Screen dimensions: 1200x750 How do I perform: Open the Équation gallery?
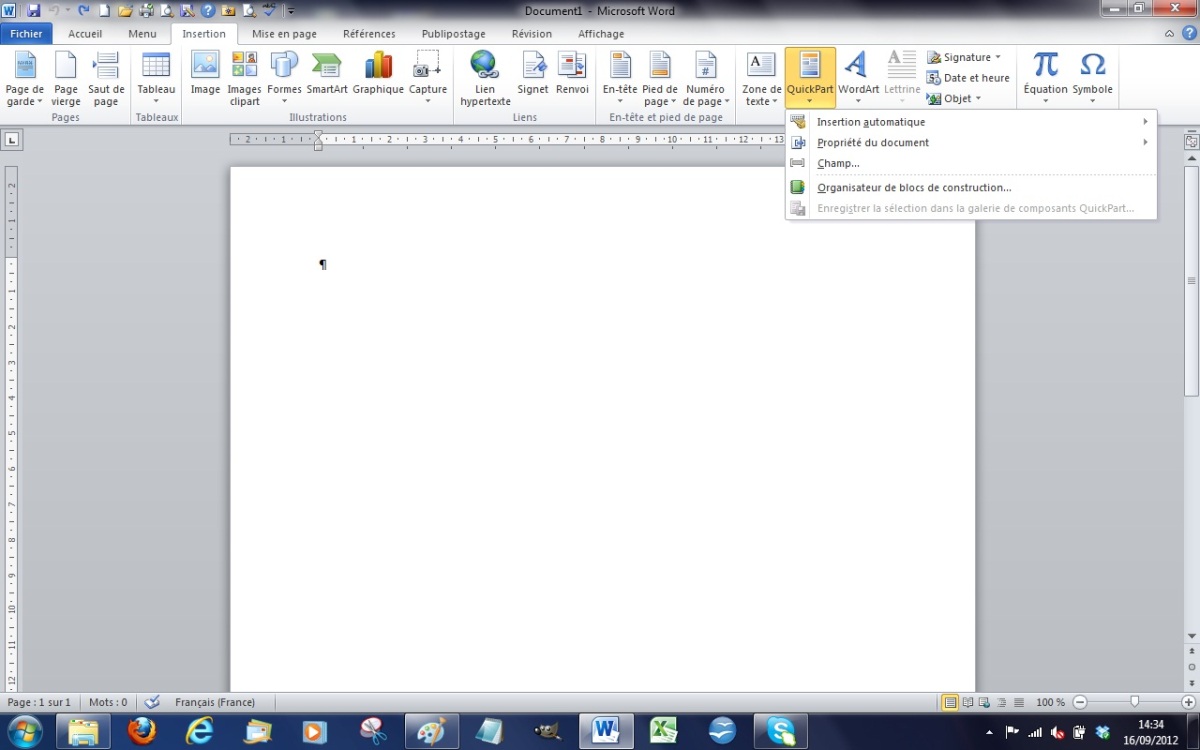(1046, 79)
